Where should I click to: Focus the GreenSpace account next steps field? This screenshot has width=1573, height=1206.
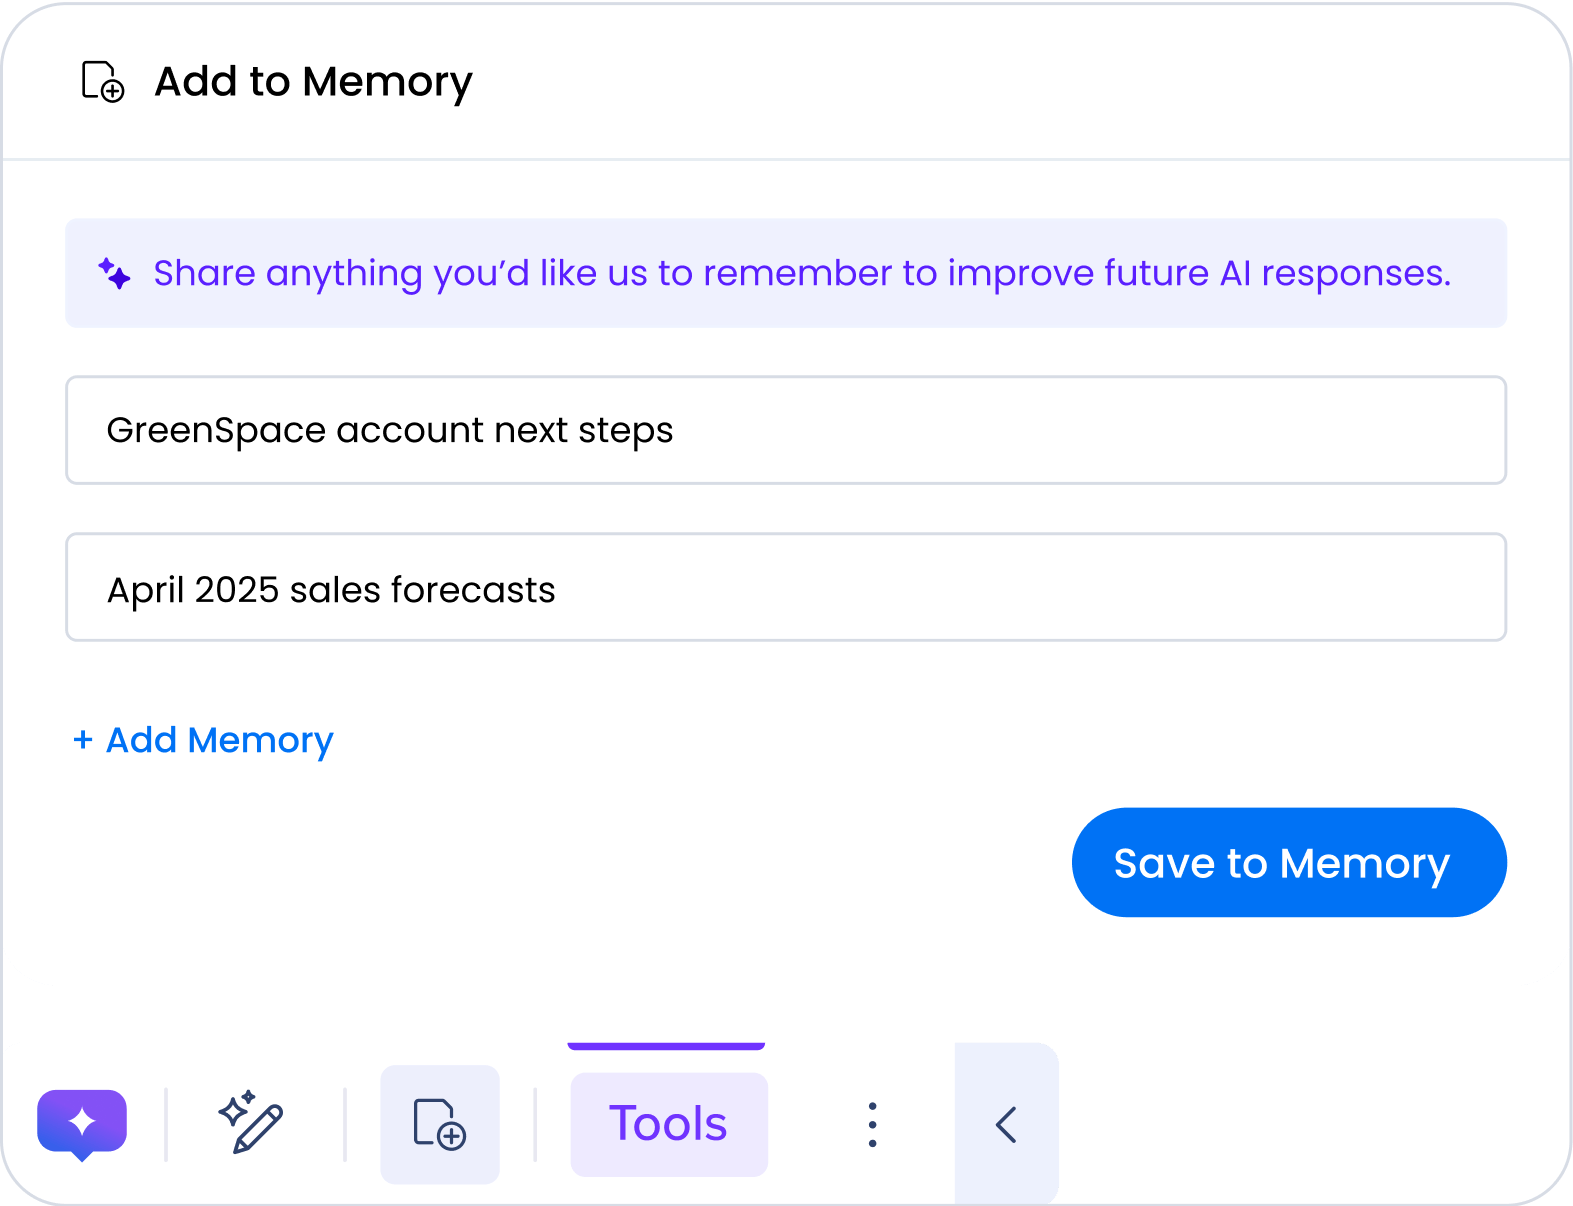pyautogui.click(x=785, y=430)
